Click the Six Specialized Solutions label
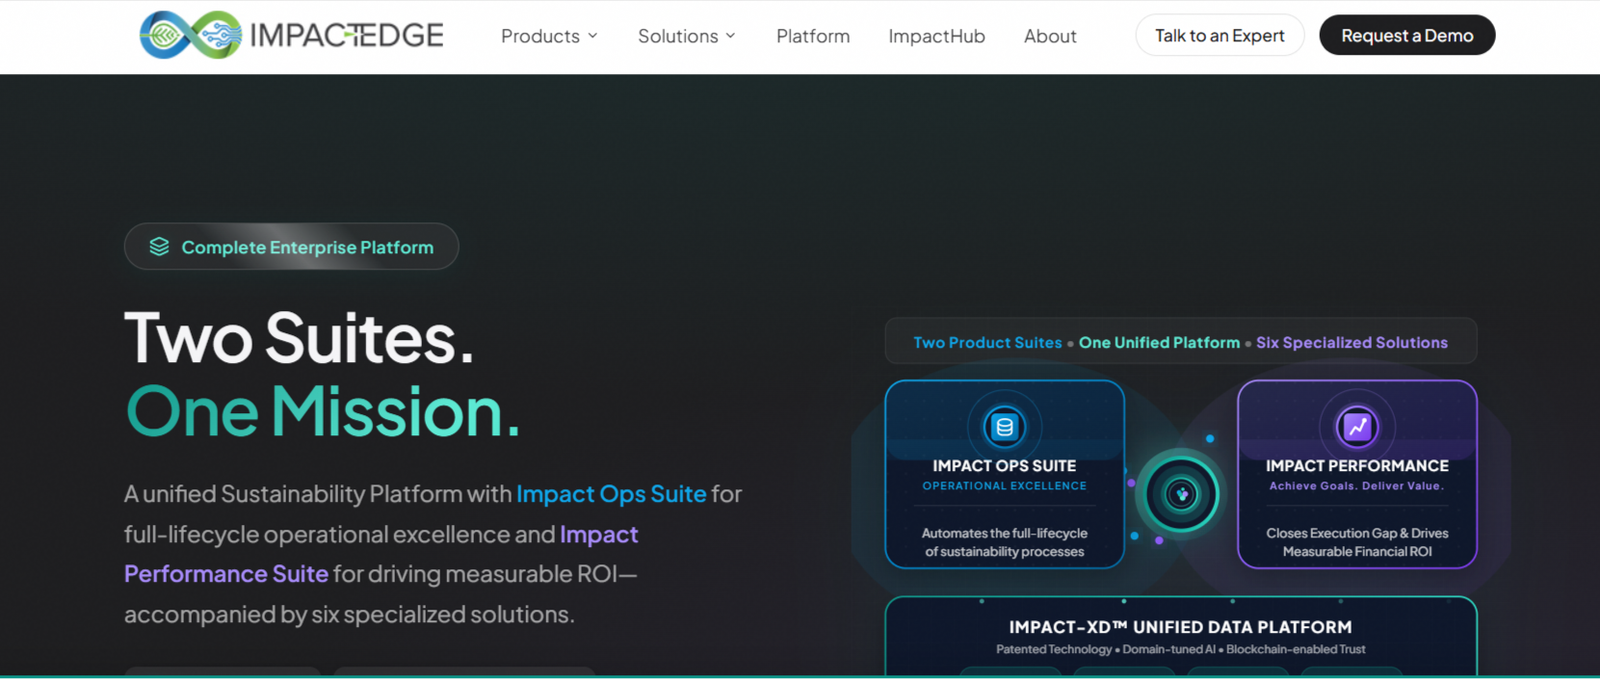 [1352, 342]
